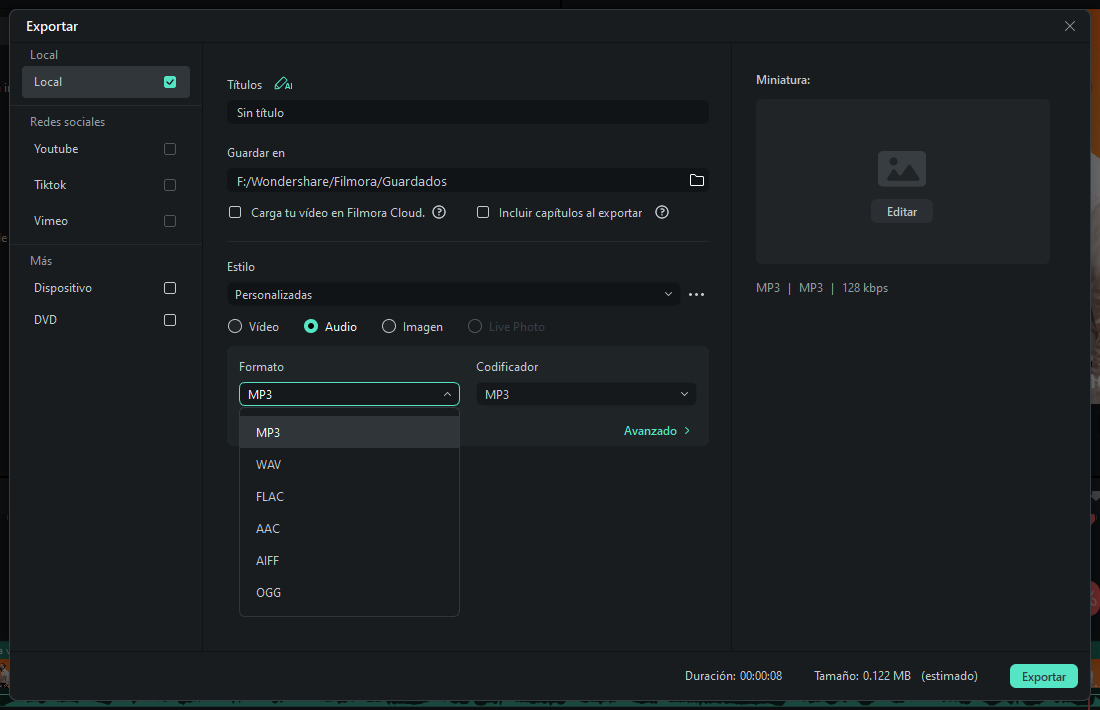Pick WAV from the format list
Image resolution: width=1100 pixels, height=710 pixels.
[349, 464]
